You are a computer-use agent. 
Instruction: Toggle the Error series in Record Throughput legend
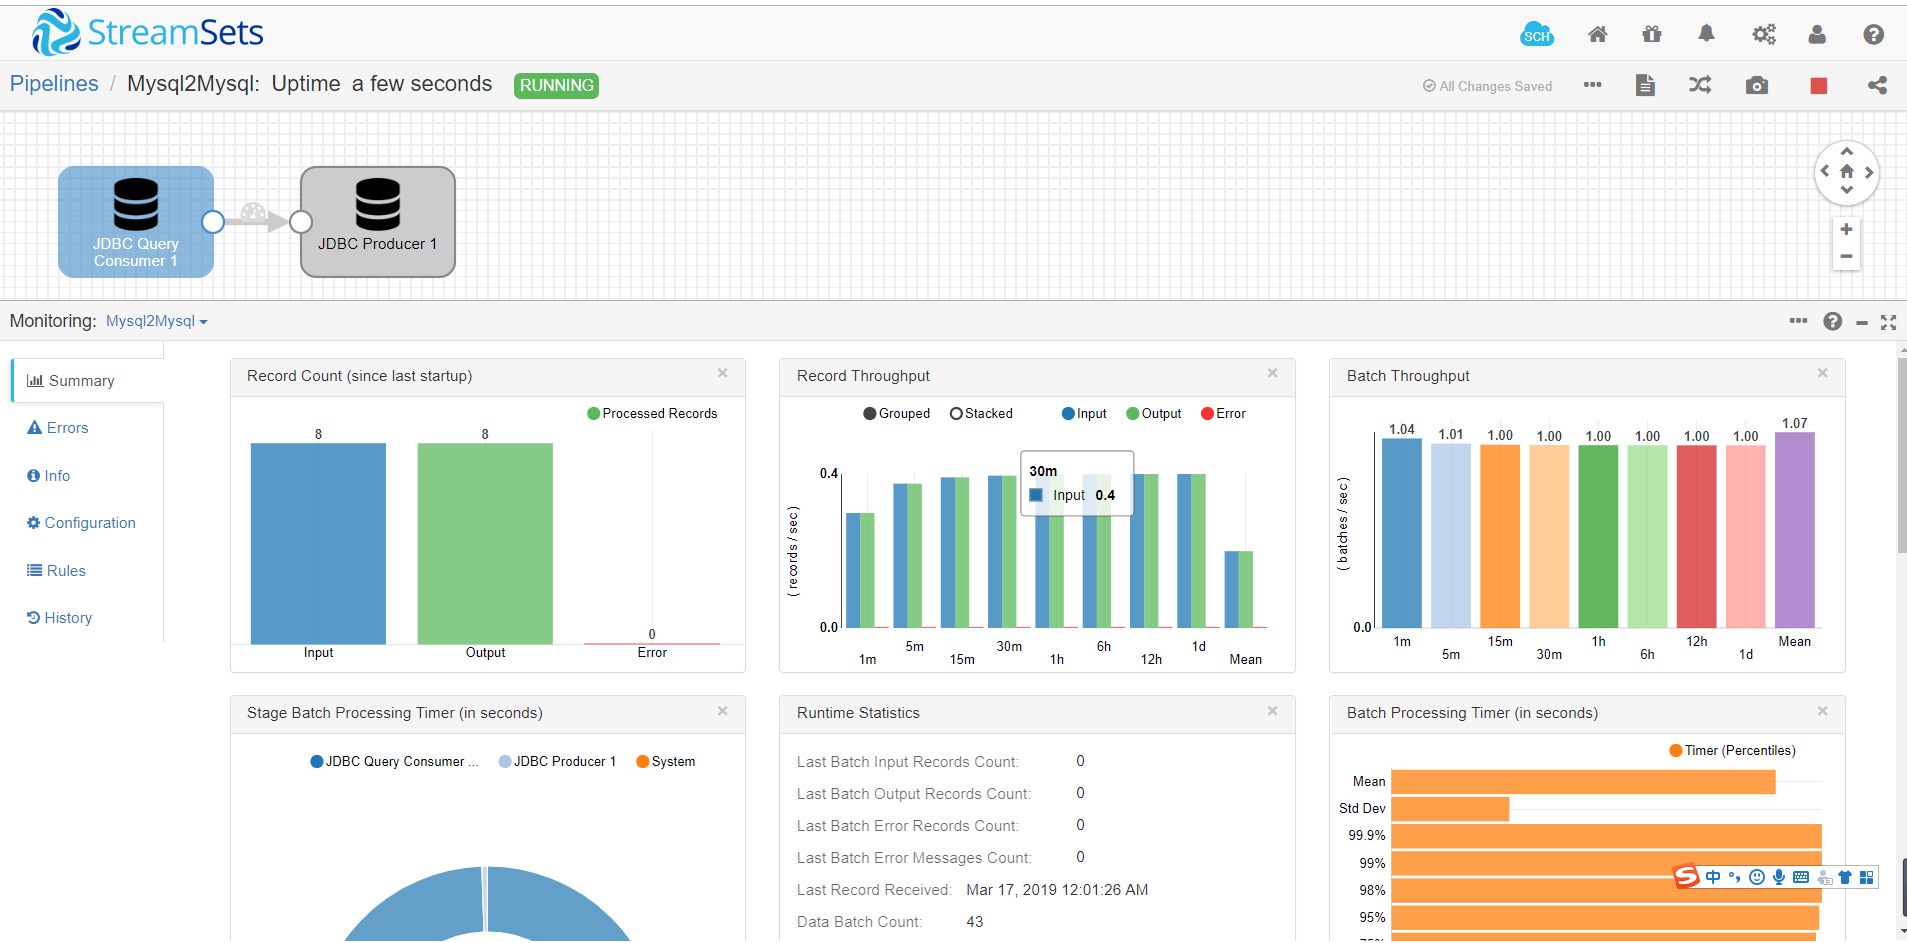pyautogui.click(x=1223, y=413)
